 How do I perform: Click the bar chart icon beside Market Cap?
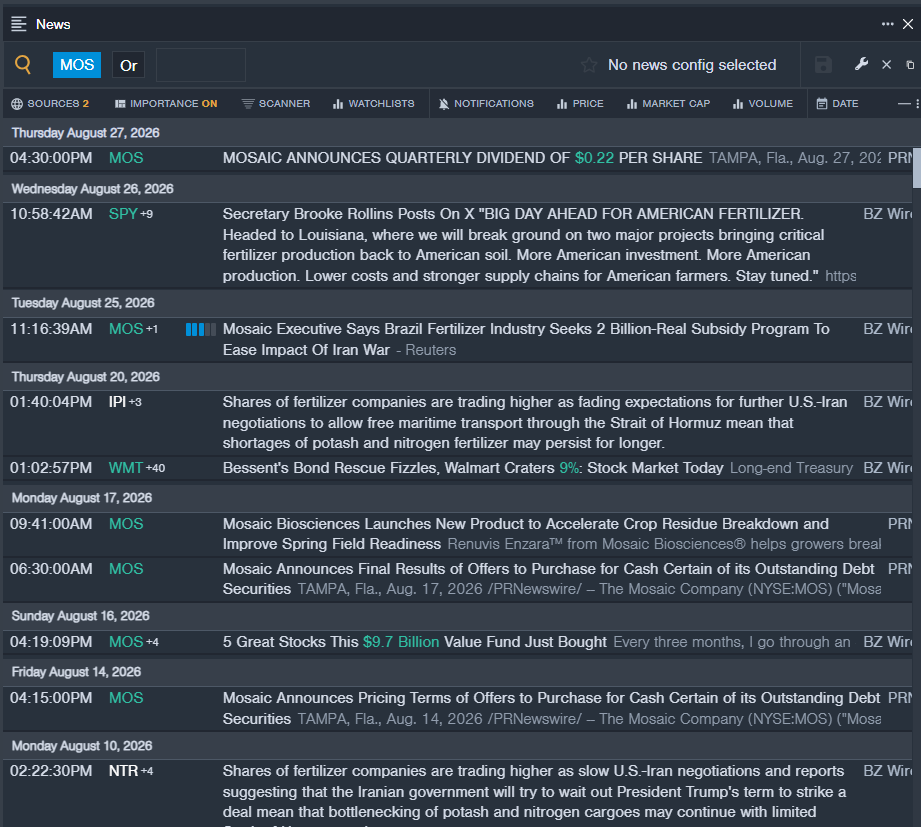pyautogui.click(x=631, y=104)
